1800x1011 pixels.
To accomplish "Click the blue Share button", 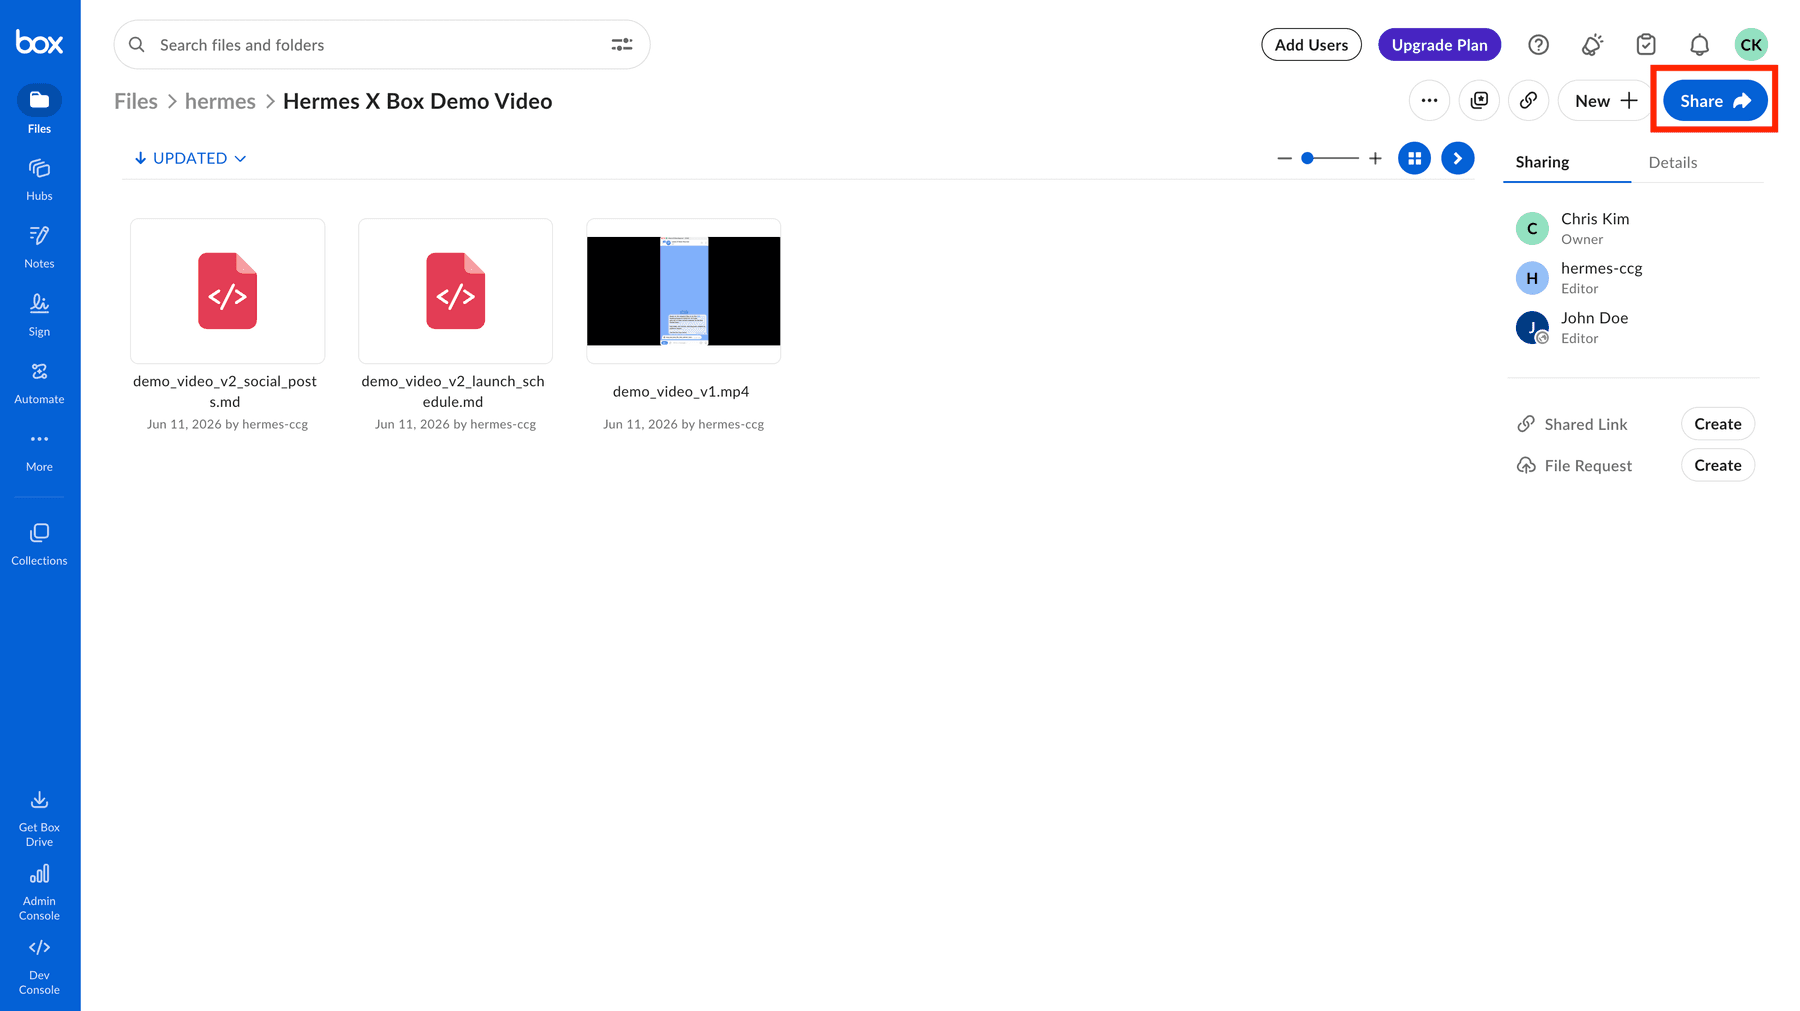I will 1715,101.
